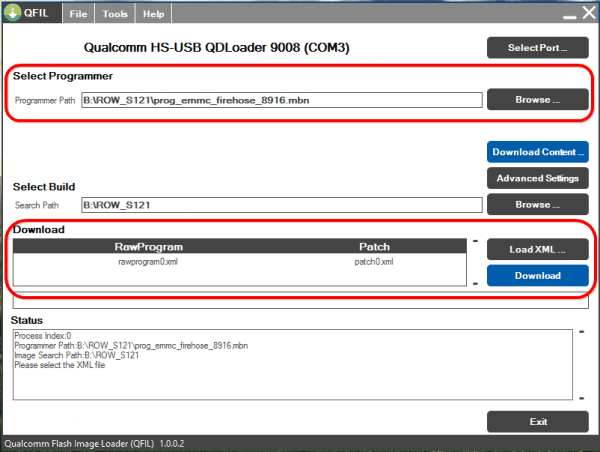Screen dimensions: 600x452
Task: Click 'Process Index:0' status line
Action: pos(42,336)
